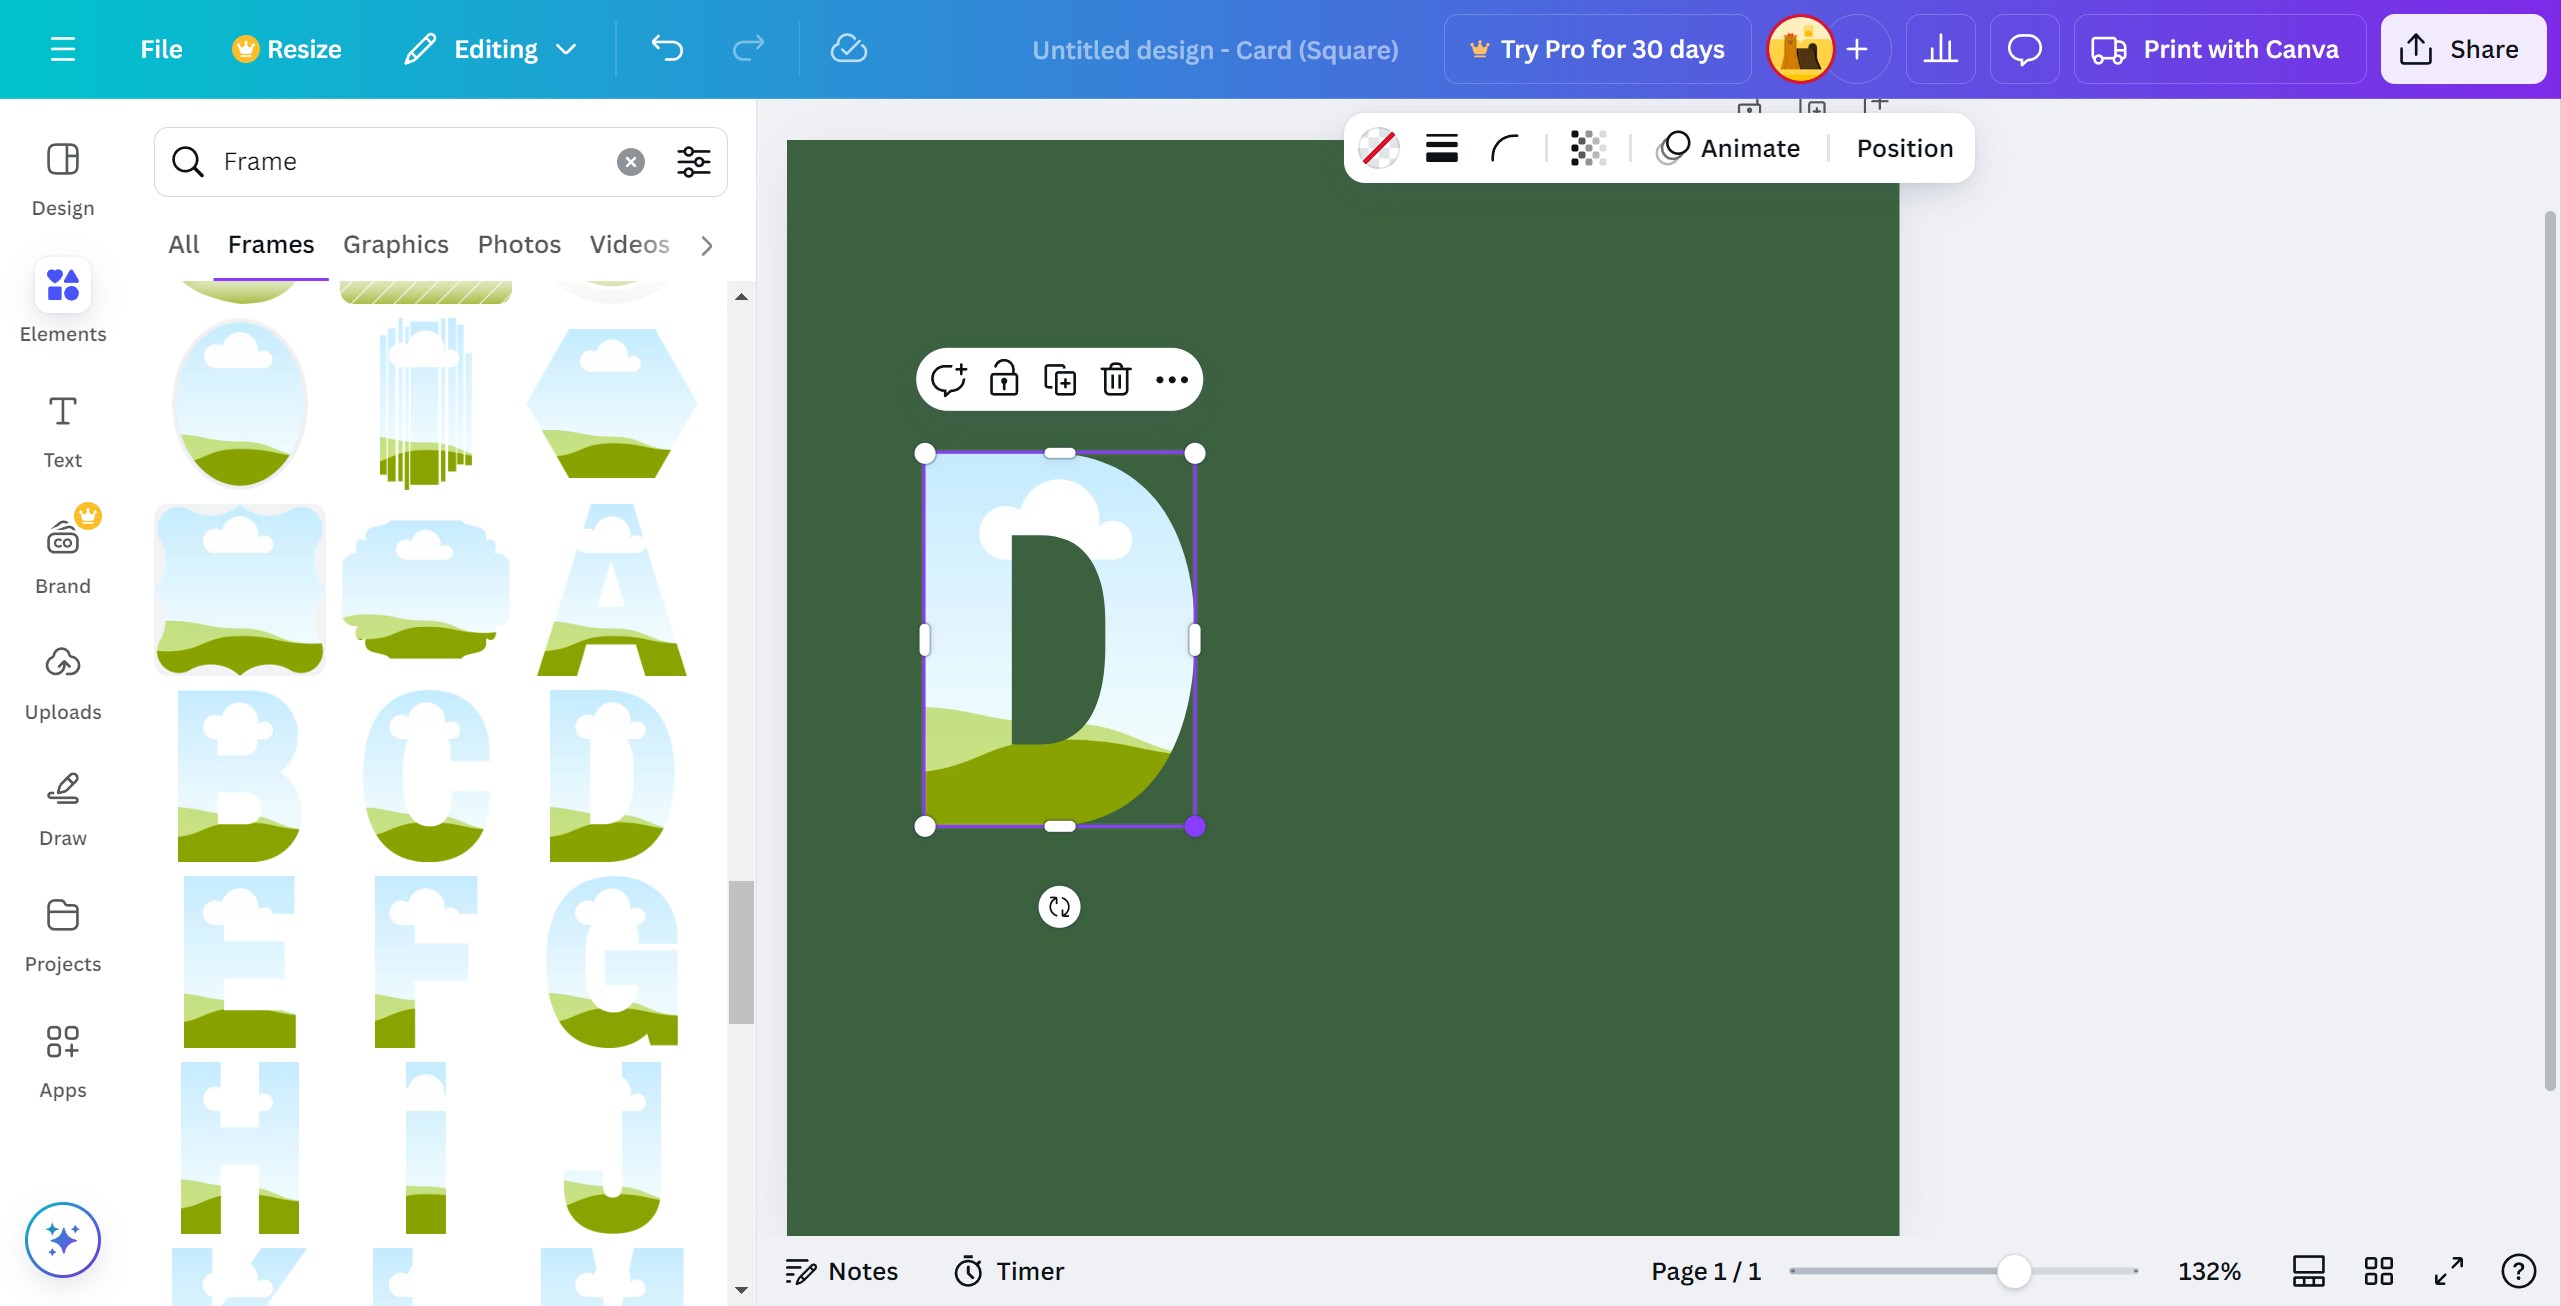Lock the selected frame
This screenshot has height=1306, width=2561.
point(1004,379)
